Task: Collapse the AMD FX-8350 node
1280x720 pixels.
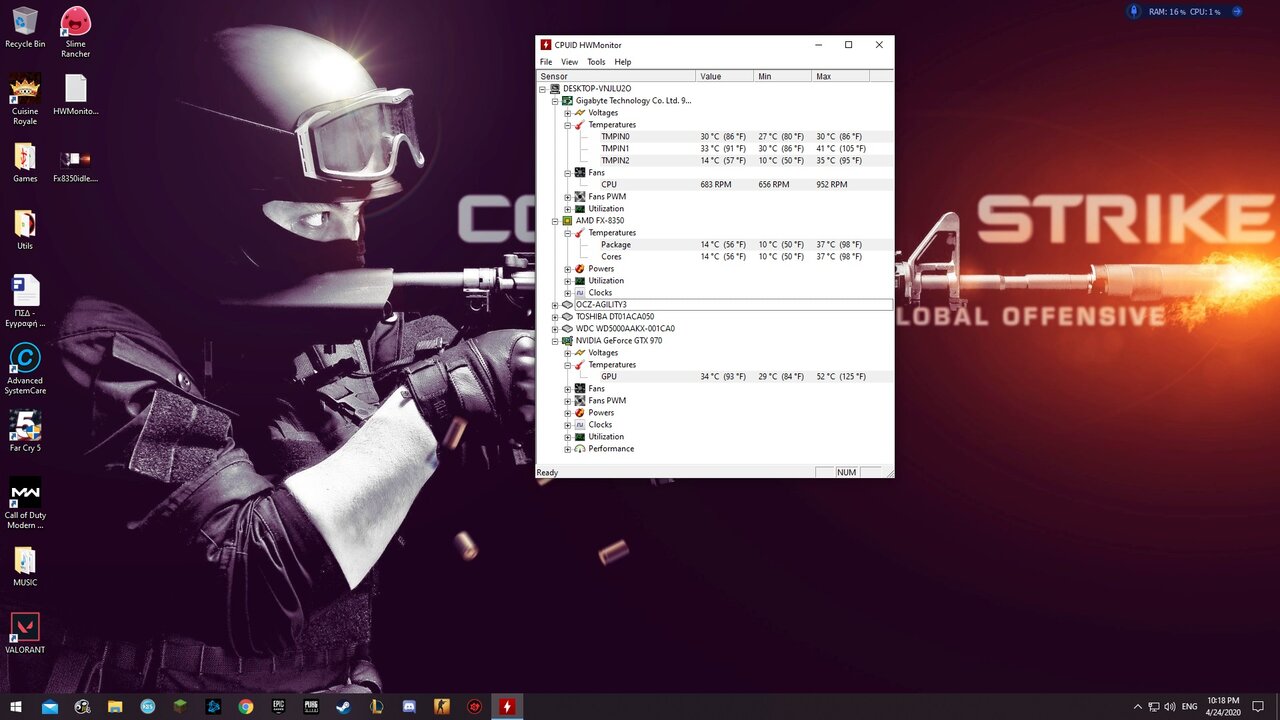Action: (555, 221)
